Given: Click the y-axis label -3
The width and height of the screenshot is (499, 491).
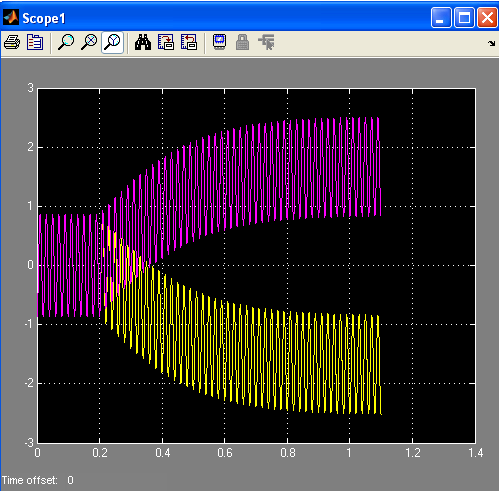Looking at the screenshot, I should pos(29,443).
